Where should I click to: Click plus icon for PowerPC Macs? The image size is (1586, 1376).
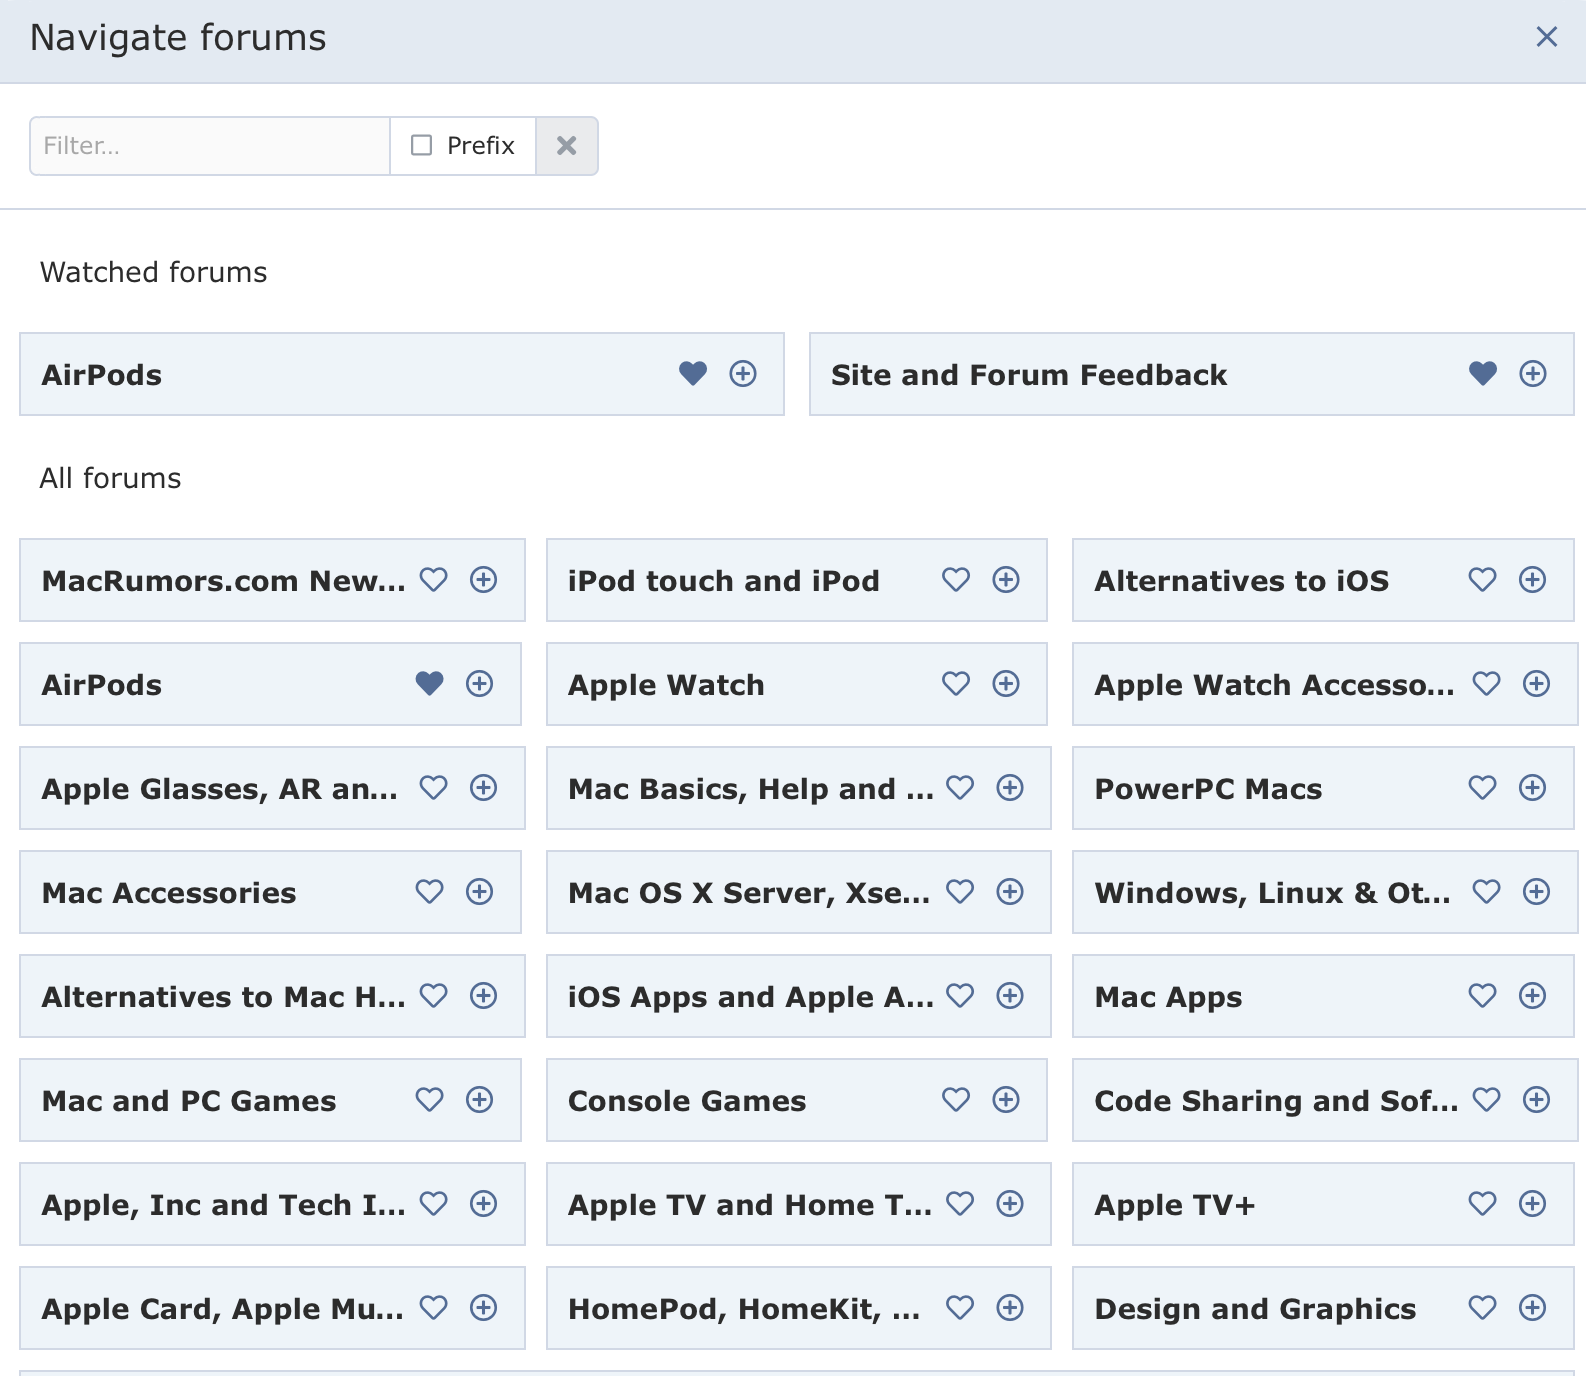1533,788
